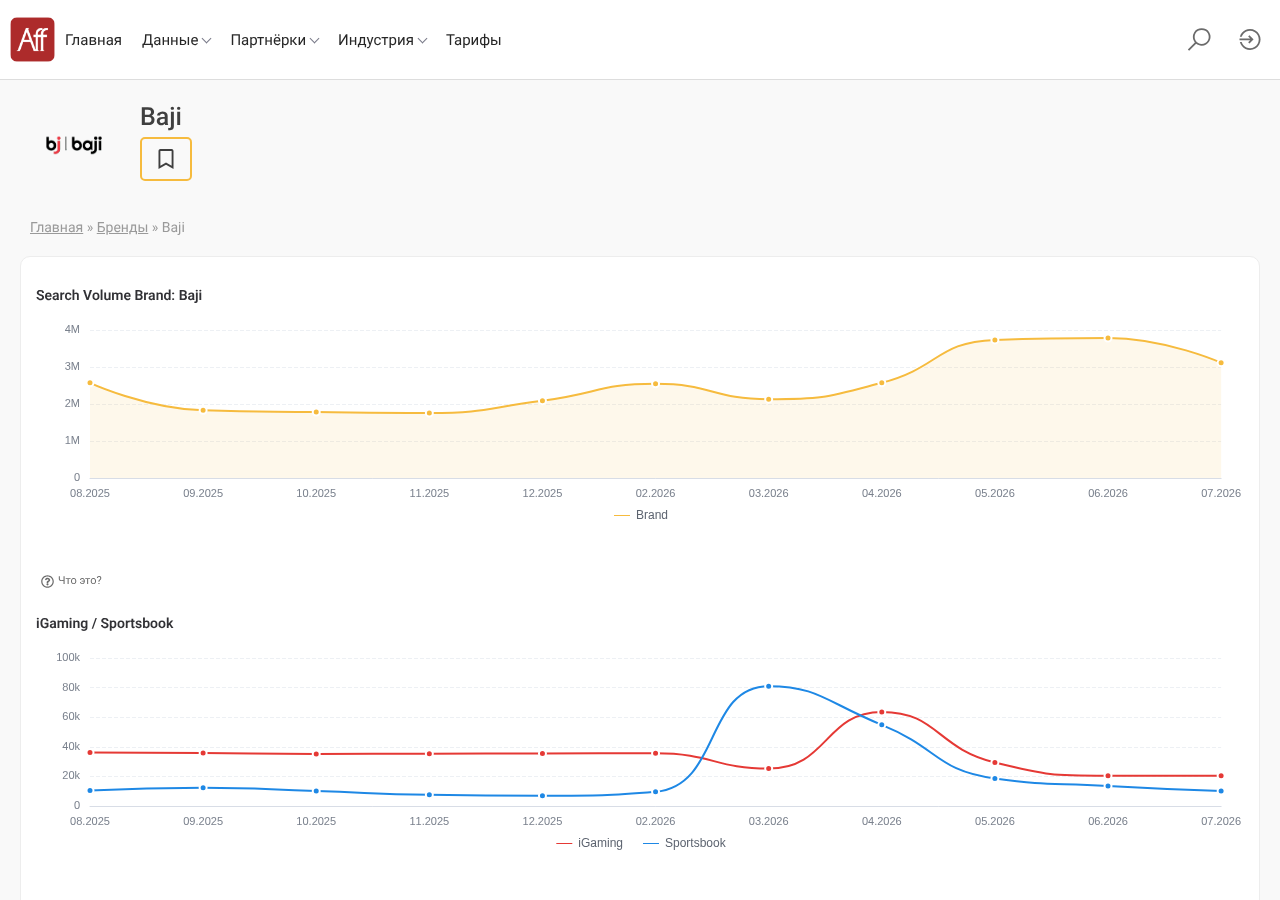Image resolution: width=1280 pixels, height=900 pixels.
Task: Go to the Главная menu item
Action: pyautogui.click(x=93, y=40)
